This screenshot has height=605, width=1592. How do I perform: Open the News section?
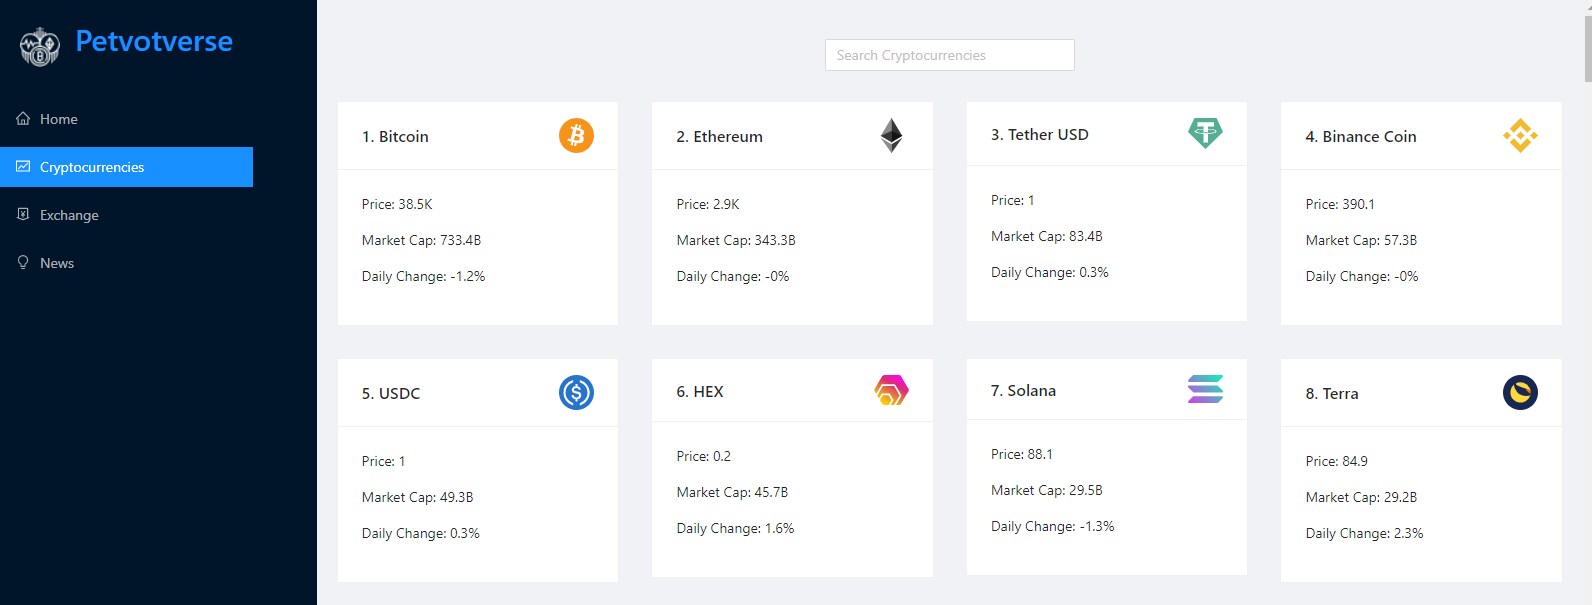[57, 263]
